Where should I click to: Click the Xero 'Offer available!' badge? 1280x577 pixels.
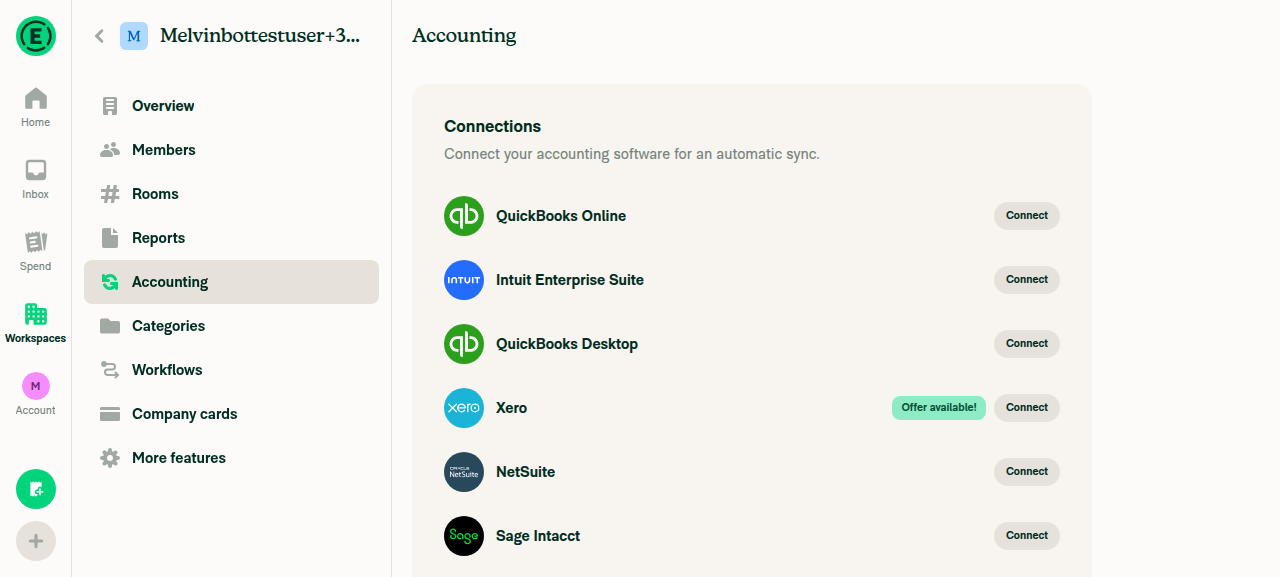click(x=939, y=408)
